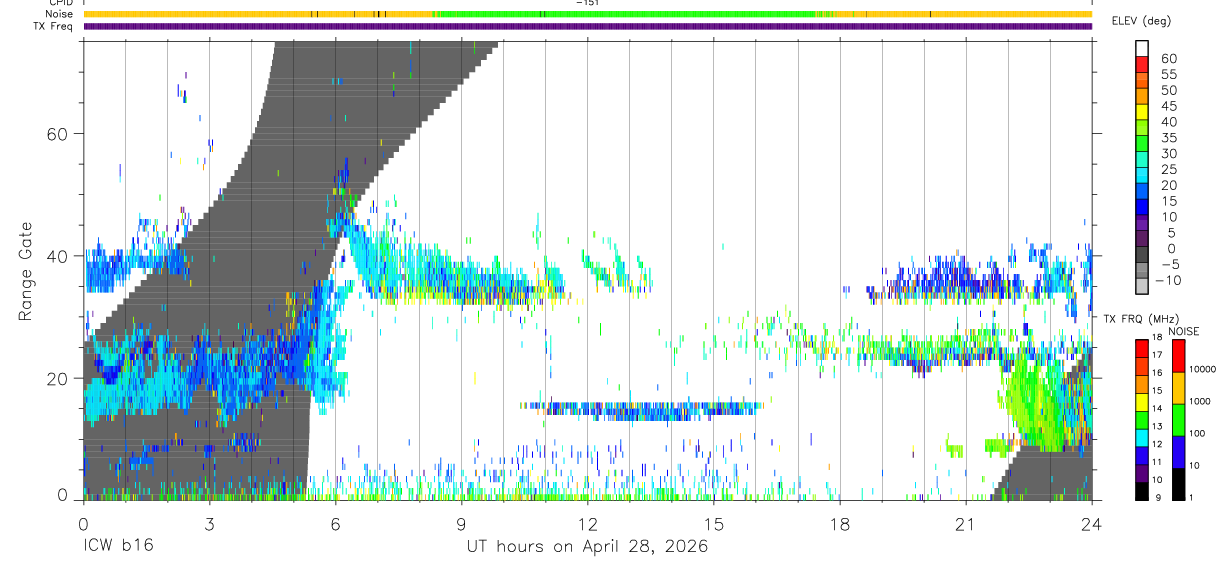Click the 25 value in ELEV legend
Screen dimensions: 1228x567
1168,170
